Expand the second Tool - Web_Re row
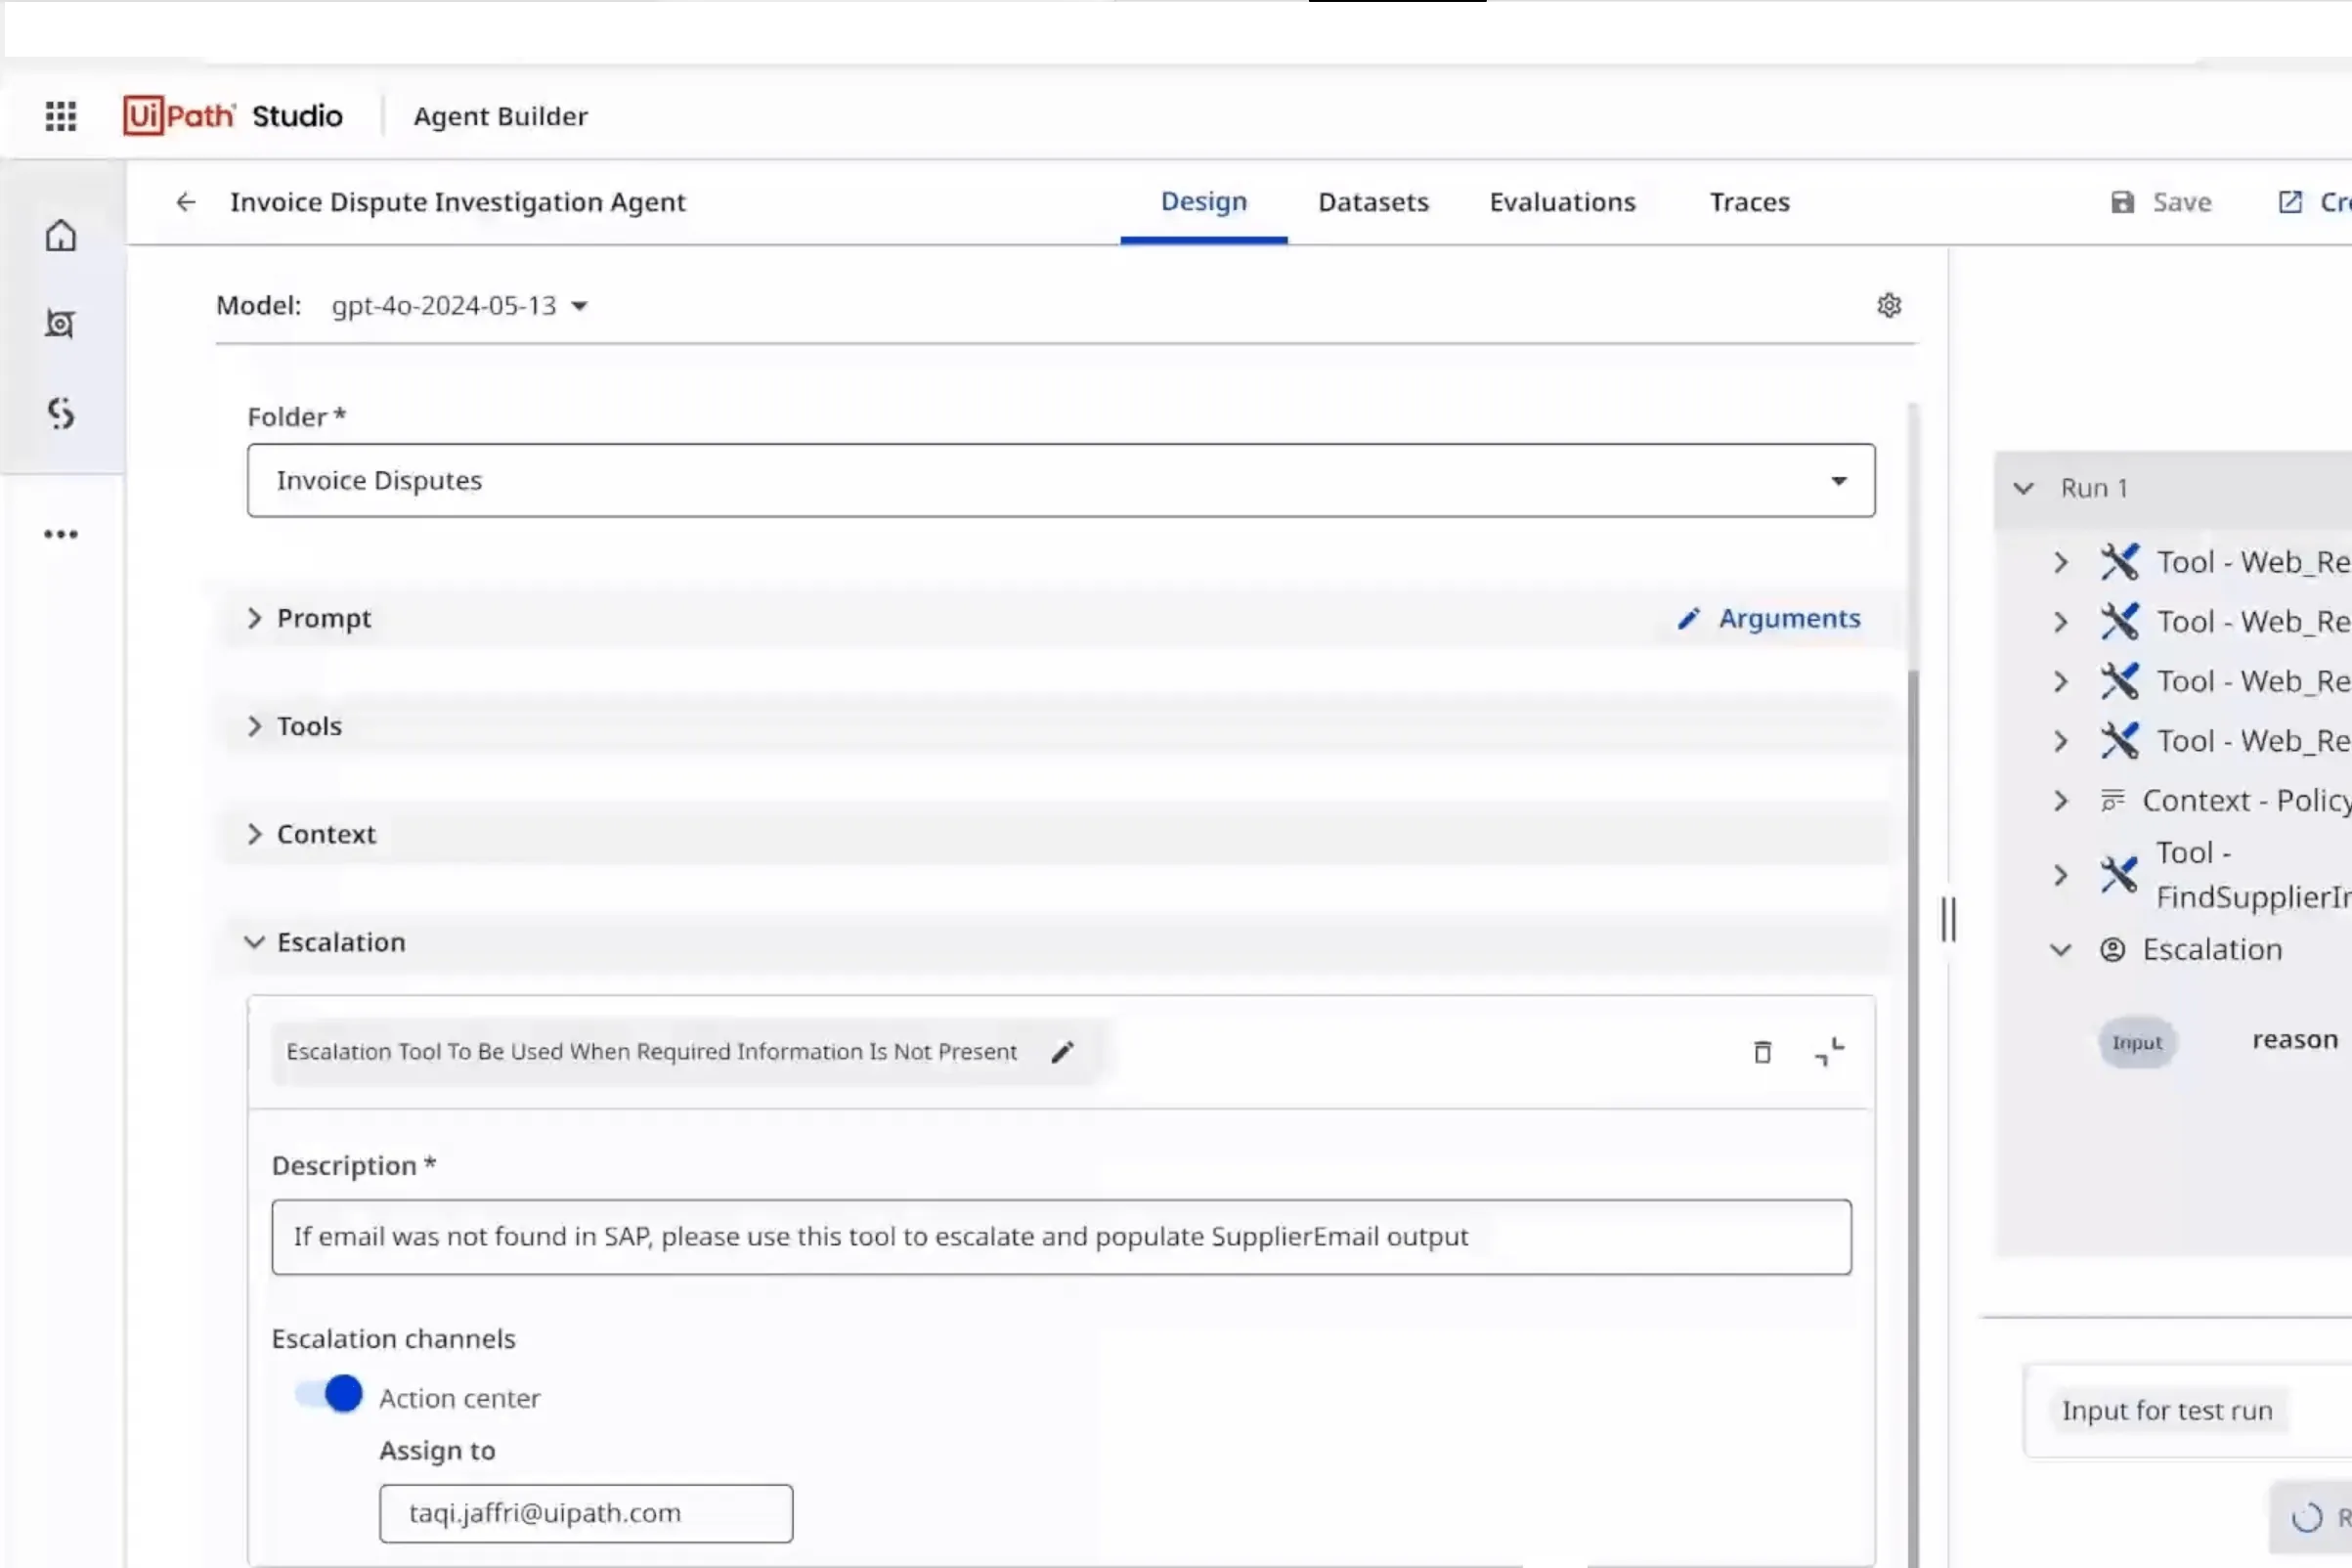Viewport: 2352px width, 1568px height. 2060,622
